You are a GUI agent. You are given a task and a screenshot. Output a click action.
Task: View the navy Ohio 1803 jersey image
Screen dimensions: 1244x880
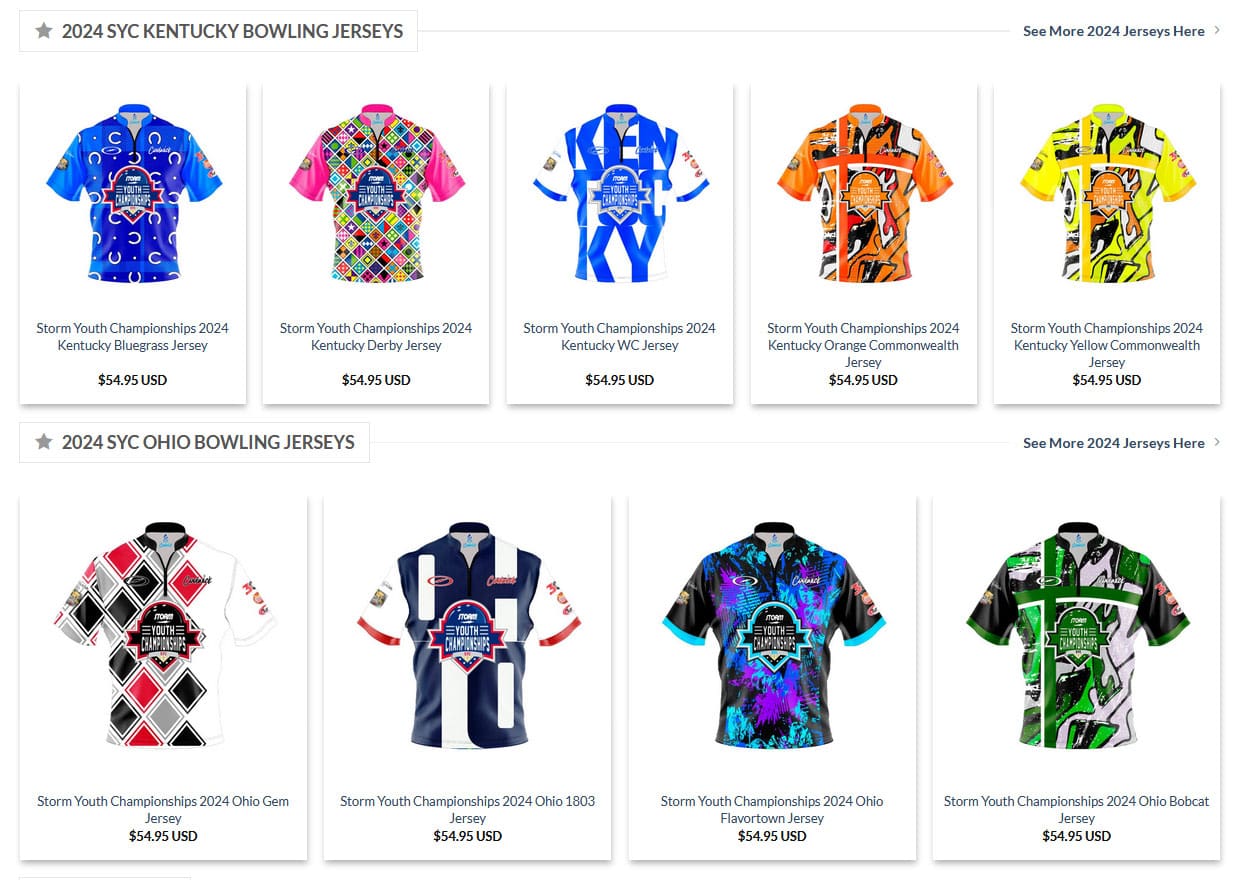tap(468, 635)
